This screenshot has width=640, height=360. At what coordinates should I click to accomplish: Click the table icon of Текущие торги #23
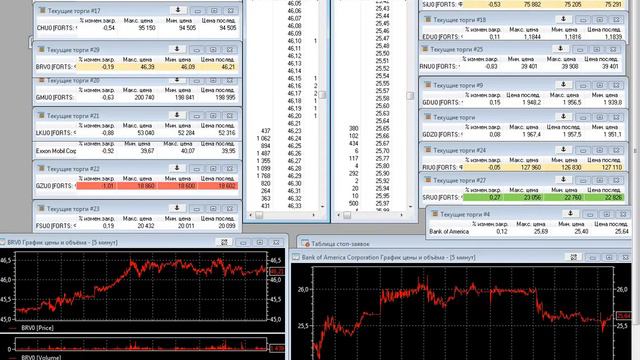[x=41, y=208]
